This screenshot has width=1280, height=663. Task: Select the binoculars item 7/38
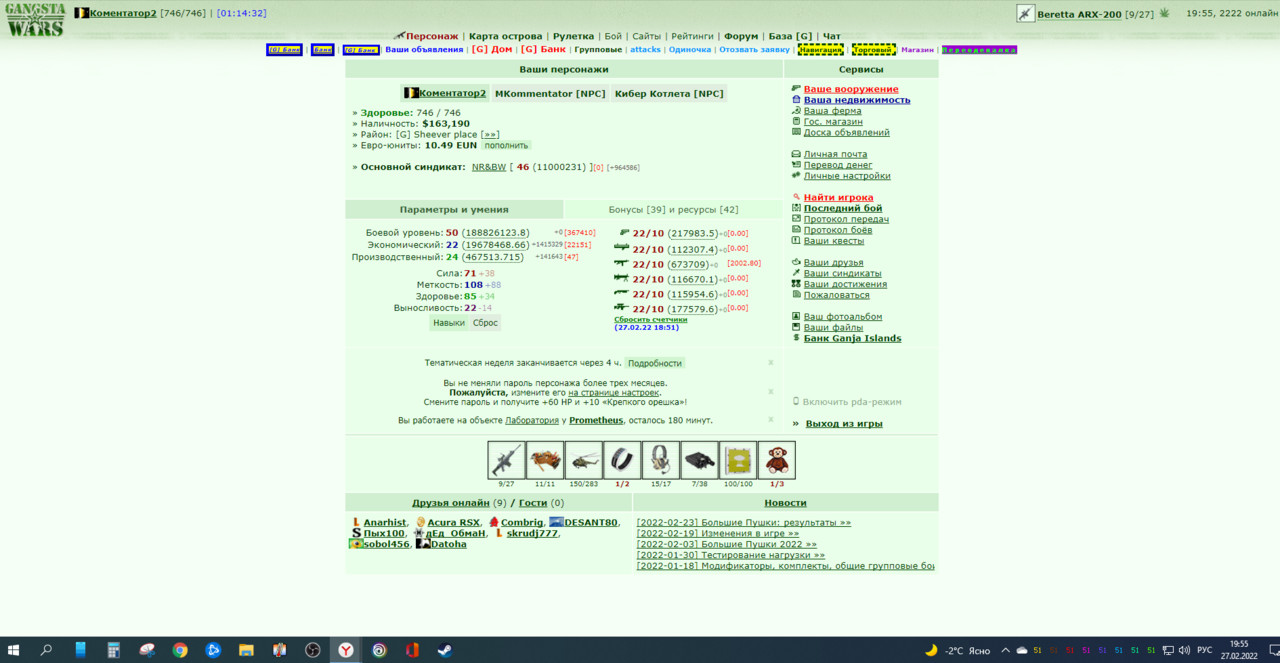(x=700, y=460)
